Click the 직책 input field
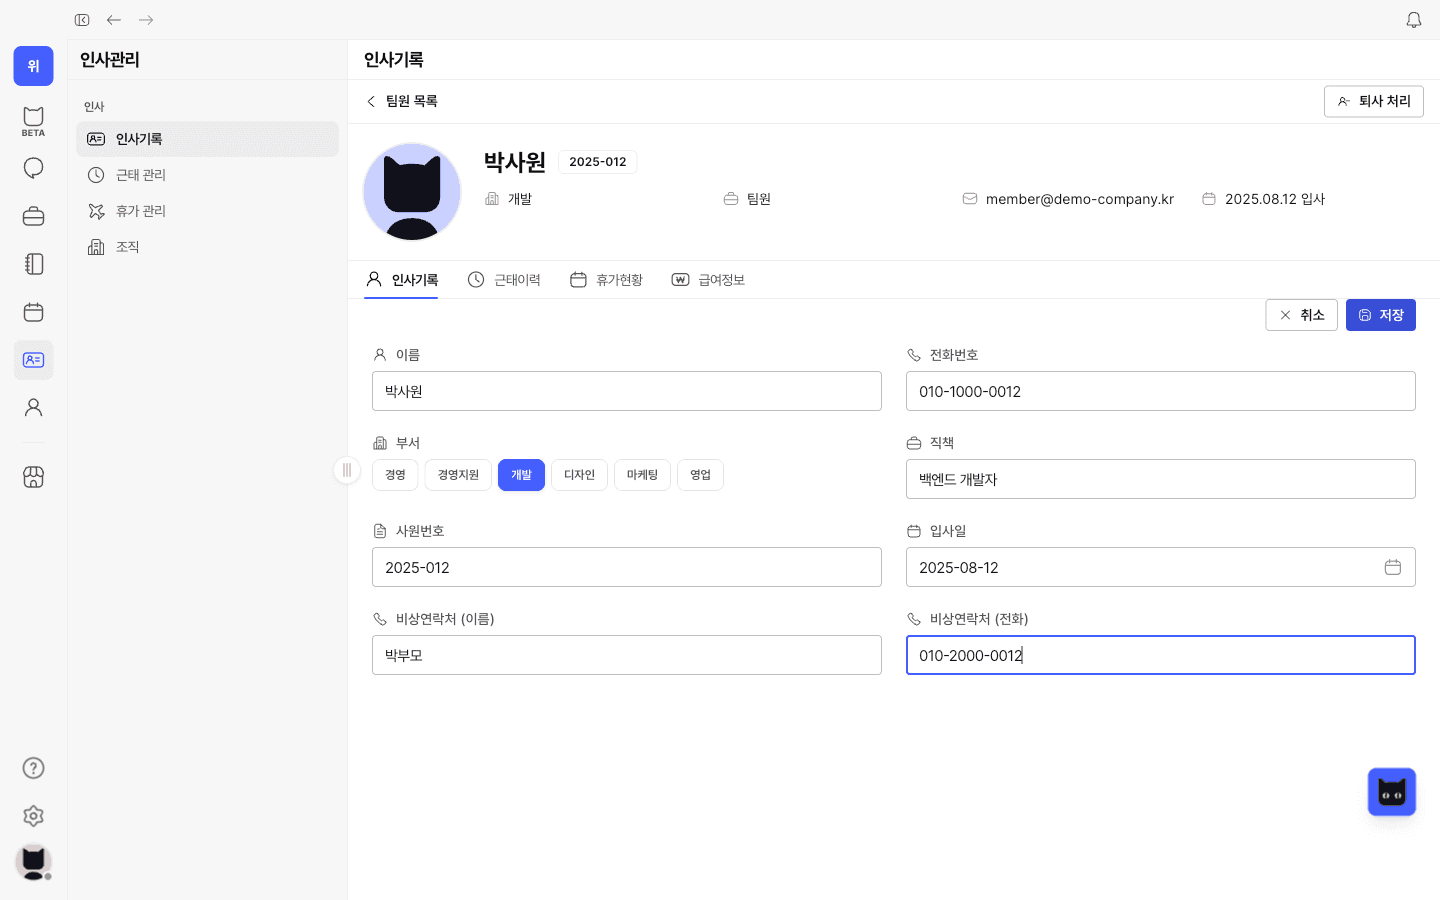This screenshot has height=900, width=1440. pos(1160,479)
